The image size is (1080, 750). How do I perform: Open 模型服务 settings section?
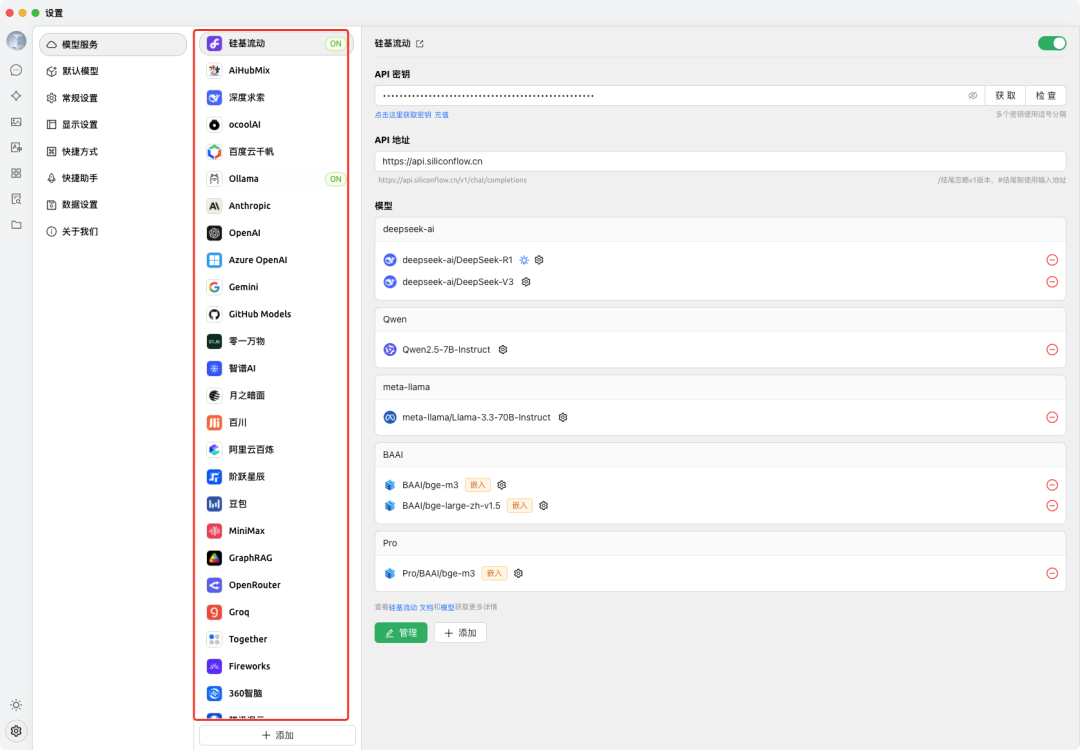[113, 44]
